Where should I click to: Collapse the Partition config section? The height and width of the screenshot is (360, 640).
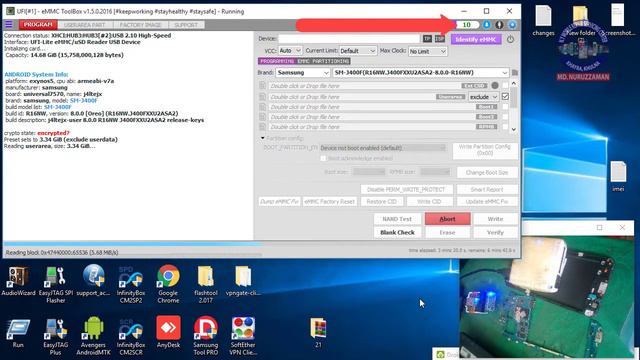pos(262,138)
